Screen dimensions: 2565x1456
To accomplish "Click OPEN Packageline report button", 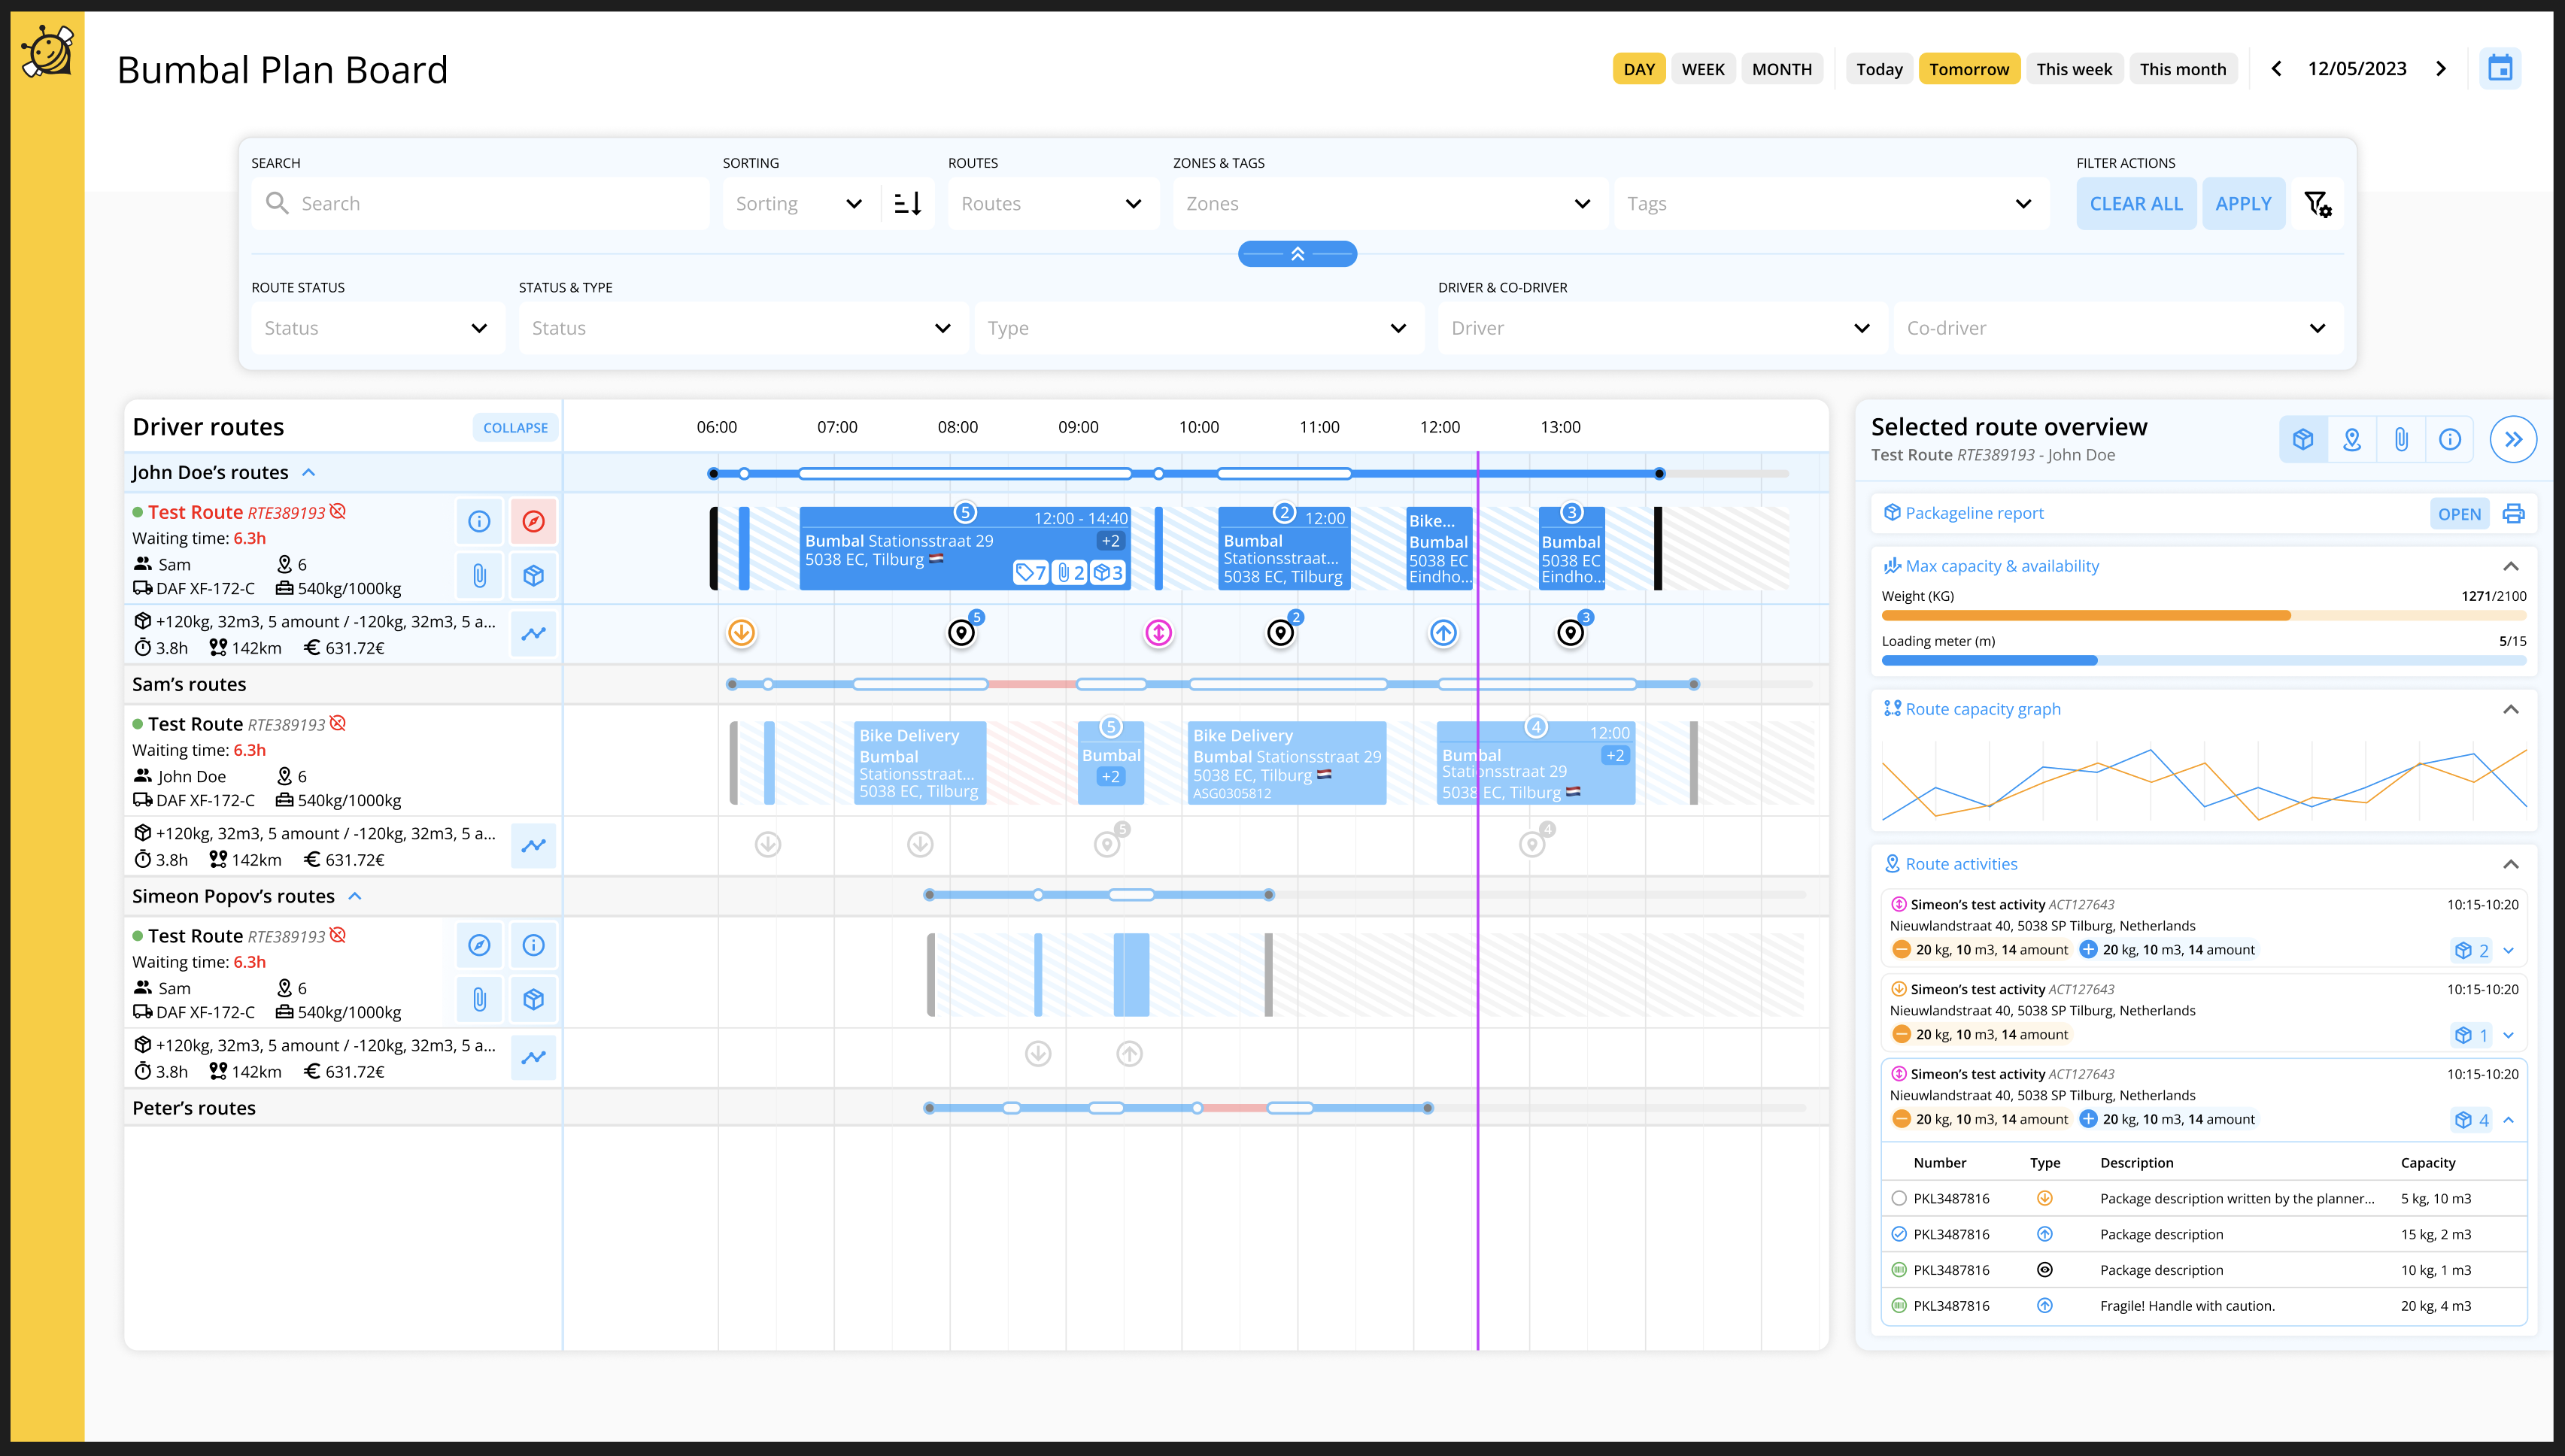I will [x=2459, y=514].
